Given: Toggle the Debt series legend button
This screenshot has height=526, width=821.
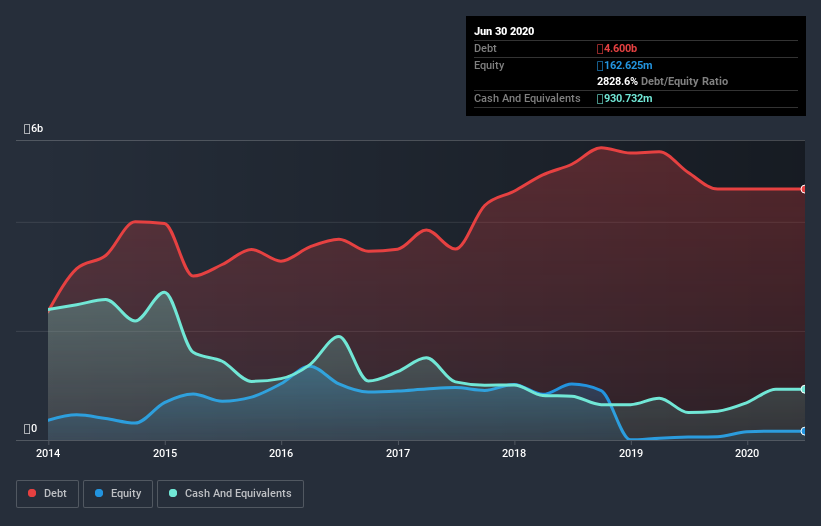Looking at the screenshot, I should (47, 494).
